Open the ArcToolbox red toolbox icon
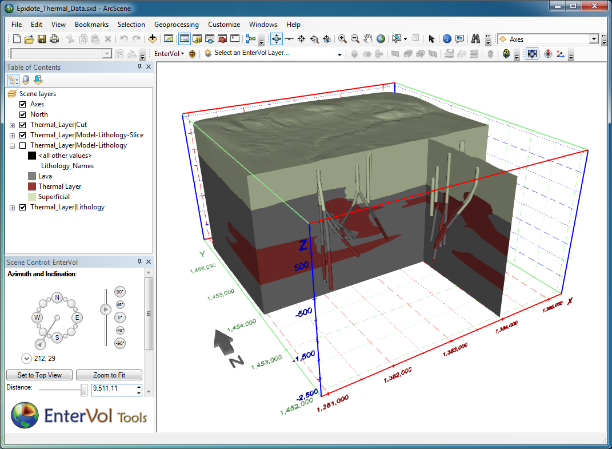 pyautogui.click(x=222, y=39)
